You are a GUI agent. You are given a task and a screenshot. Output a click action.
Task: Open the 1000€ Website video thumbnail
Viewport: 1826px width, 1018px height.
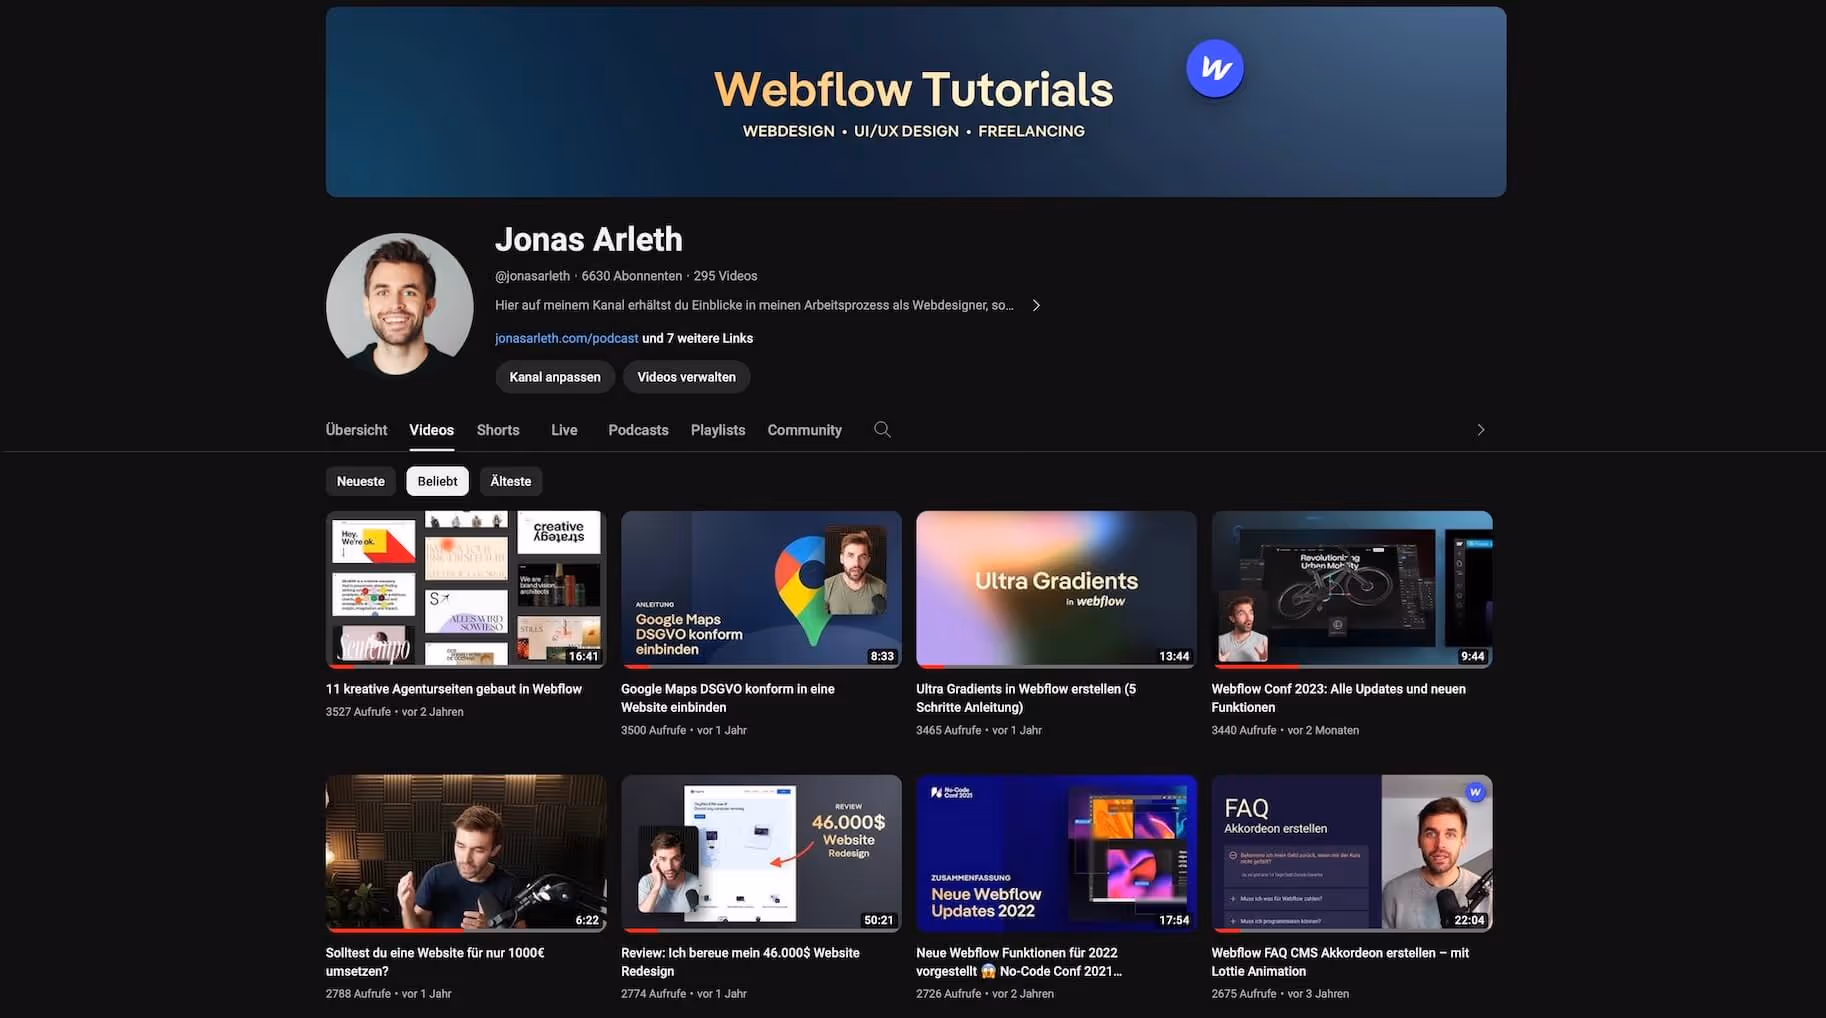[466, 853]
